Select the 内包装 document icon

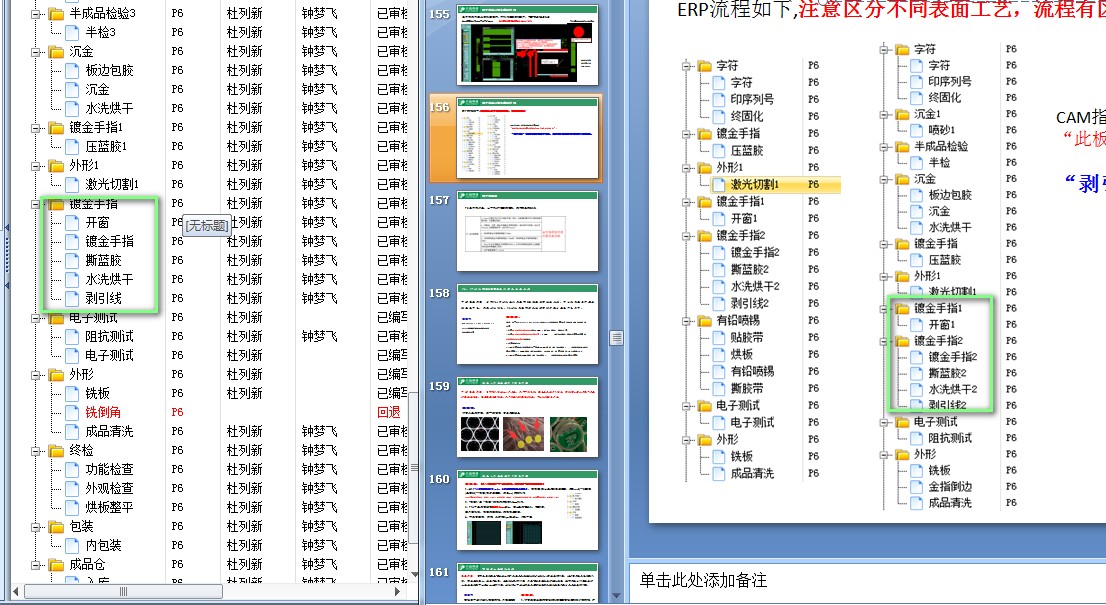[x=72, y=546]
